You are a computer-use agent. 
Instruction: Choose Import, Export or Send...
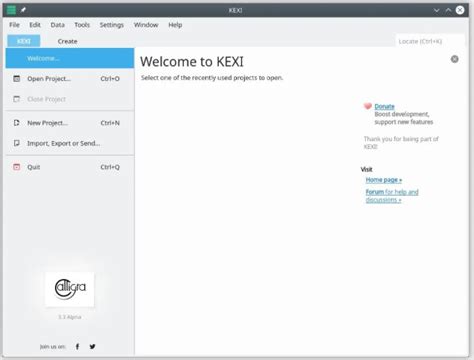point(70,143)
